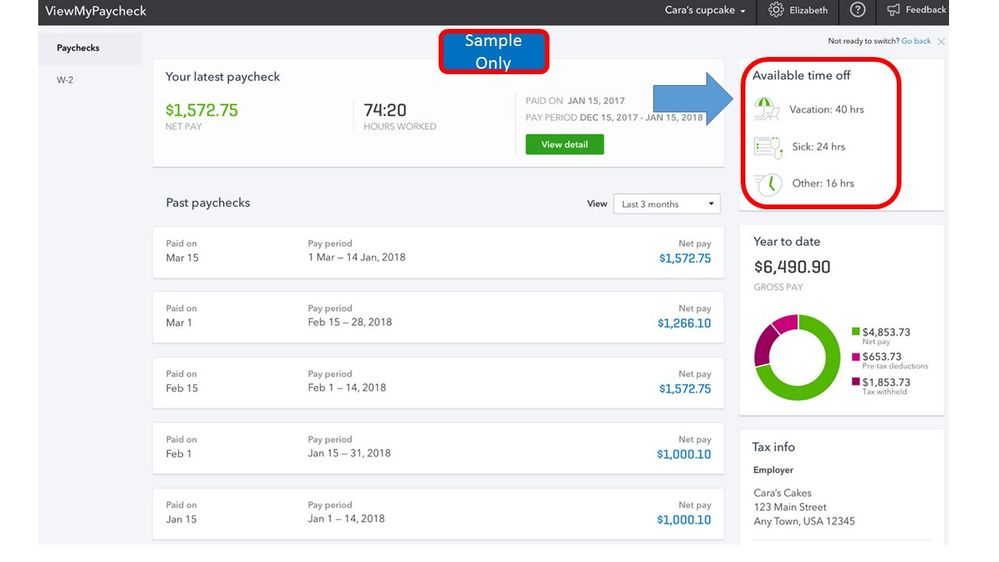
Task: Open the Cara's cupcake company dropdown
Action: pyautogui.click(x=705, y=10)
